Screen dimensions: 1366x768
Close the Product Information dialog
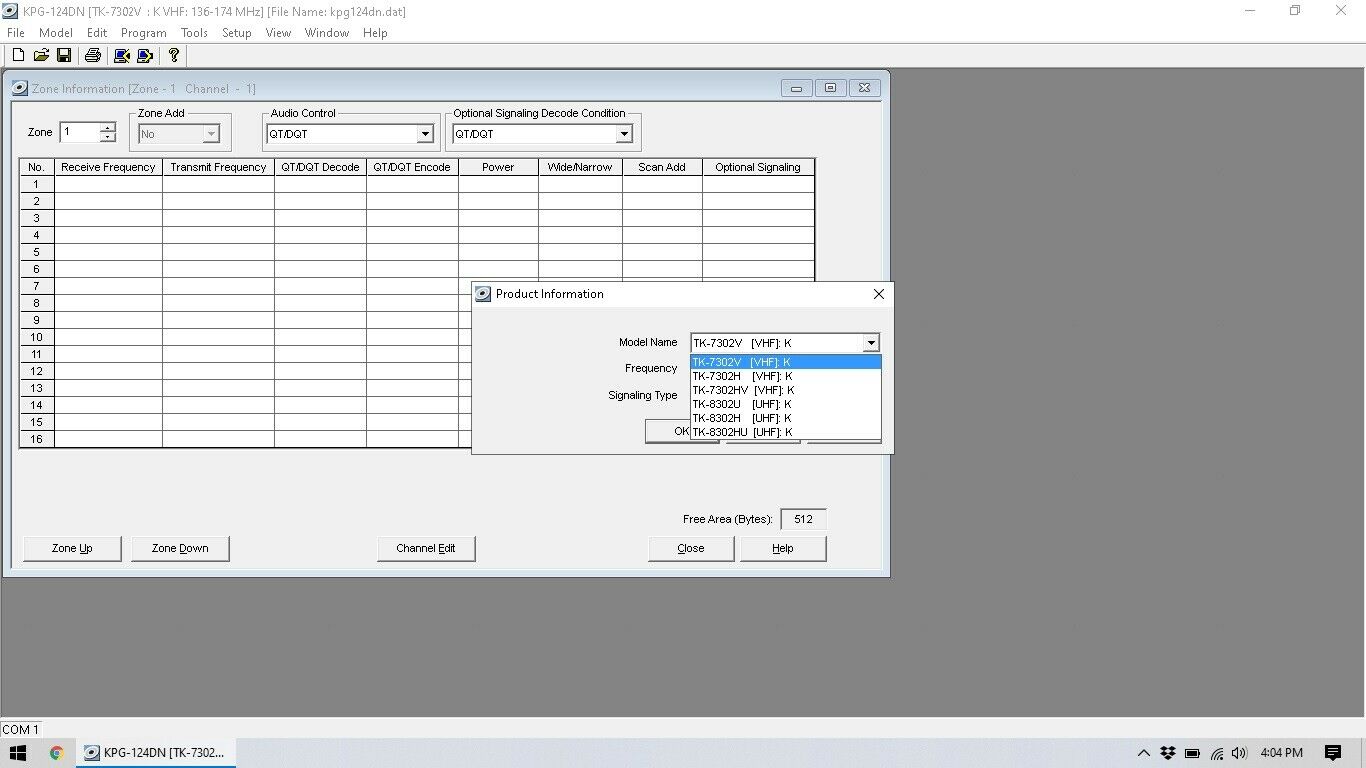[x=878, y=294]
